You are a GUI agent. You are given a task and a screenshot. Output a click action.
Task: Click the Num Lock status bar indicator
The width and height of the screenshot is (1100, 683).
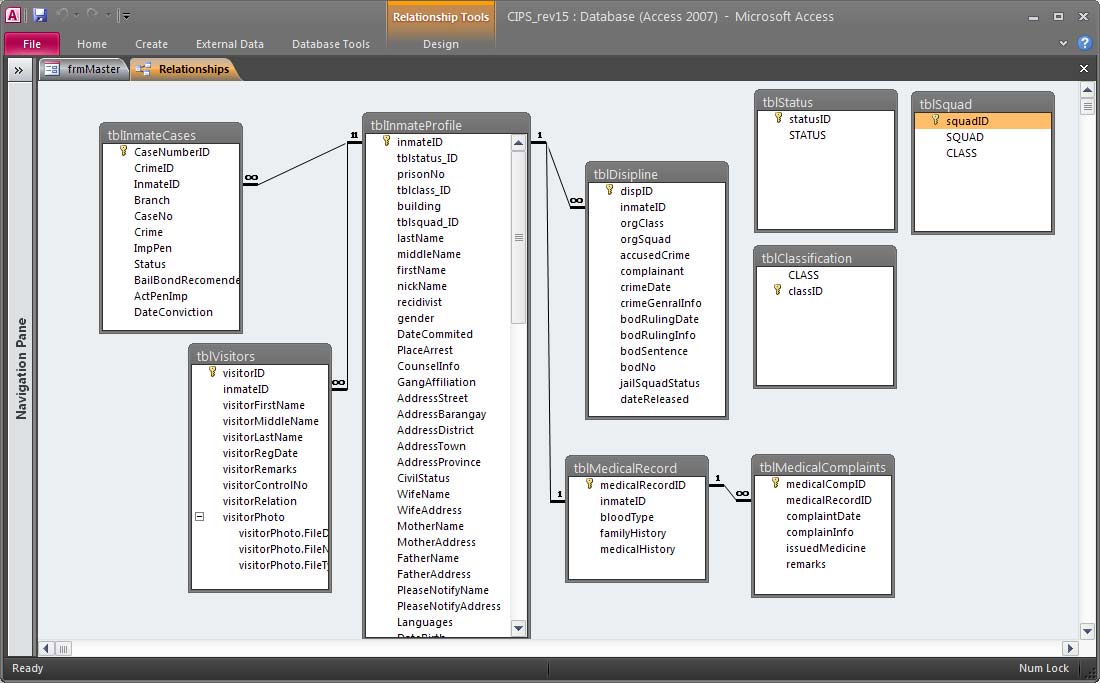pos(1044,668)
